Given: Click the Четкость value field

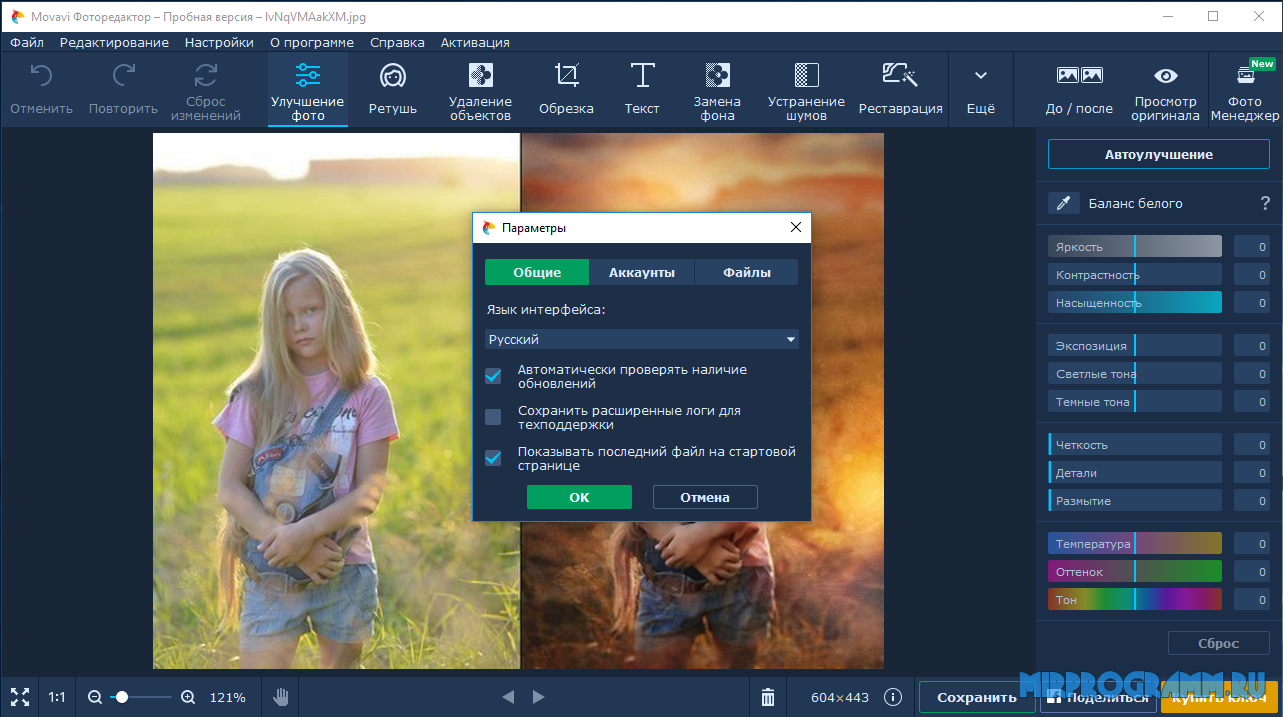Looking at the screenshot, I should coord(1252,444).
